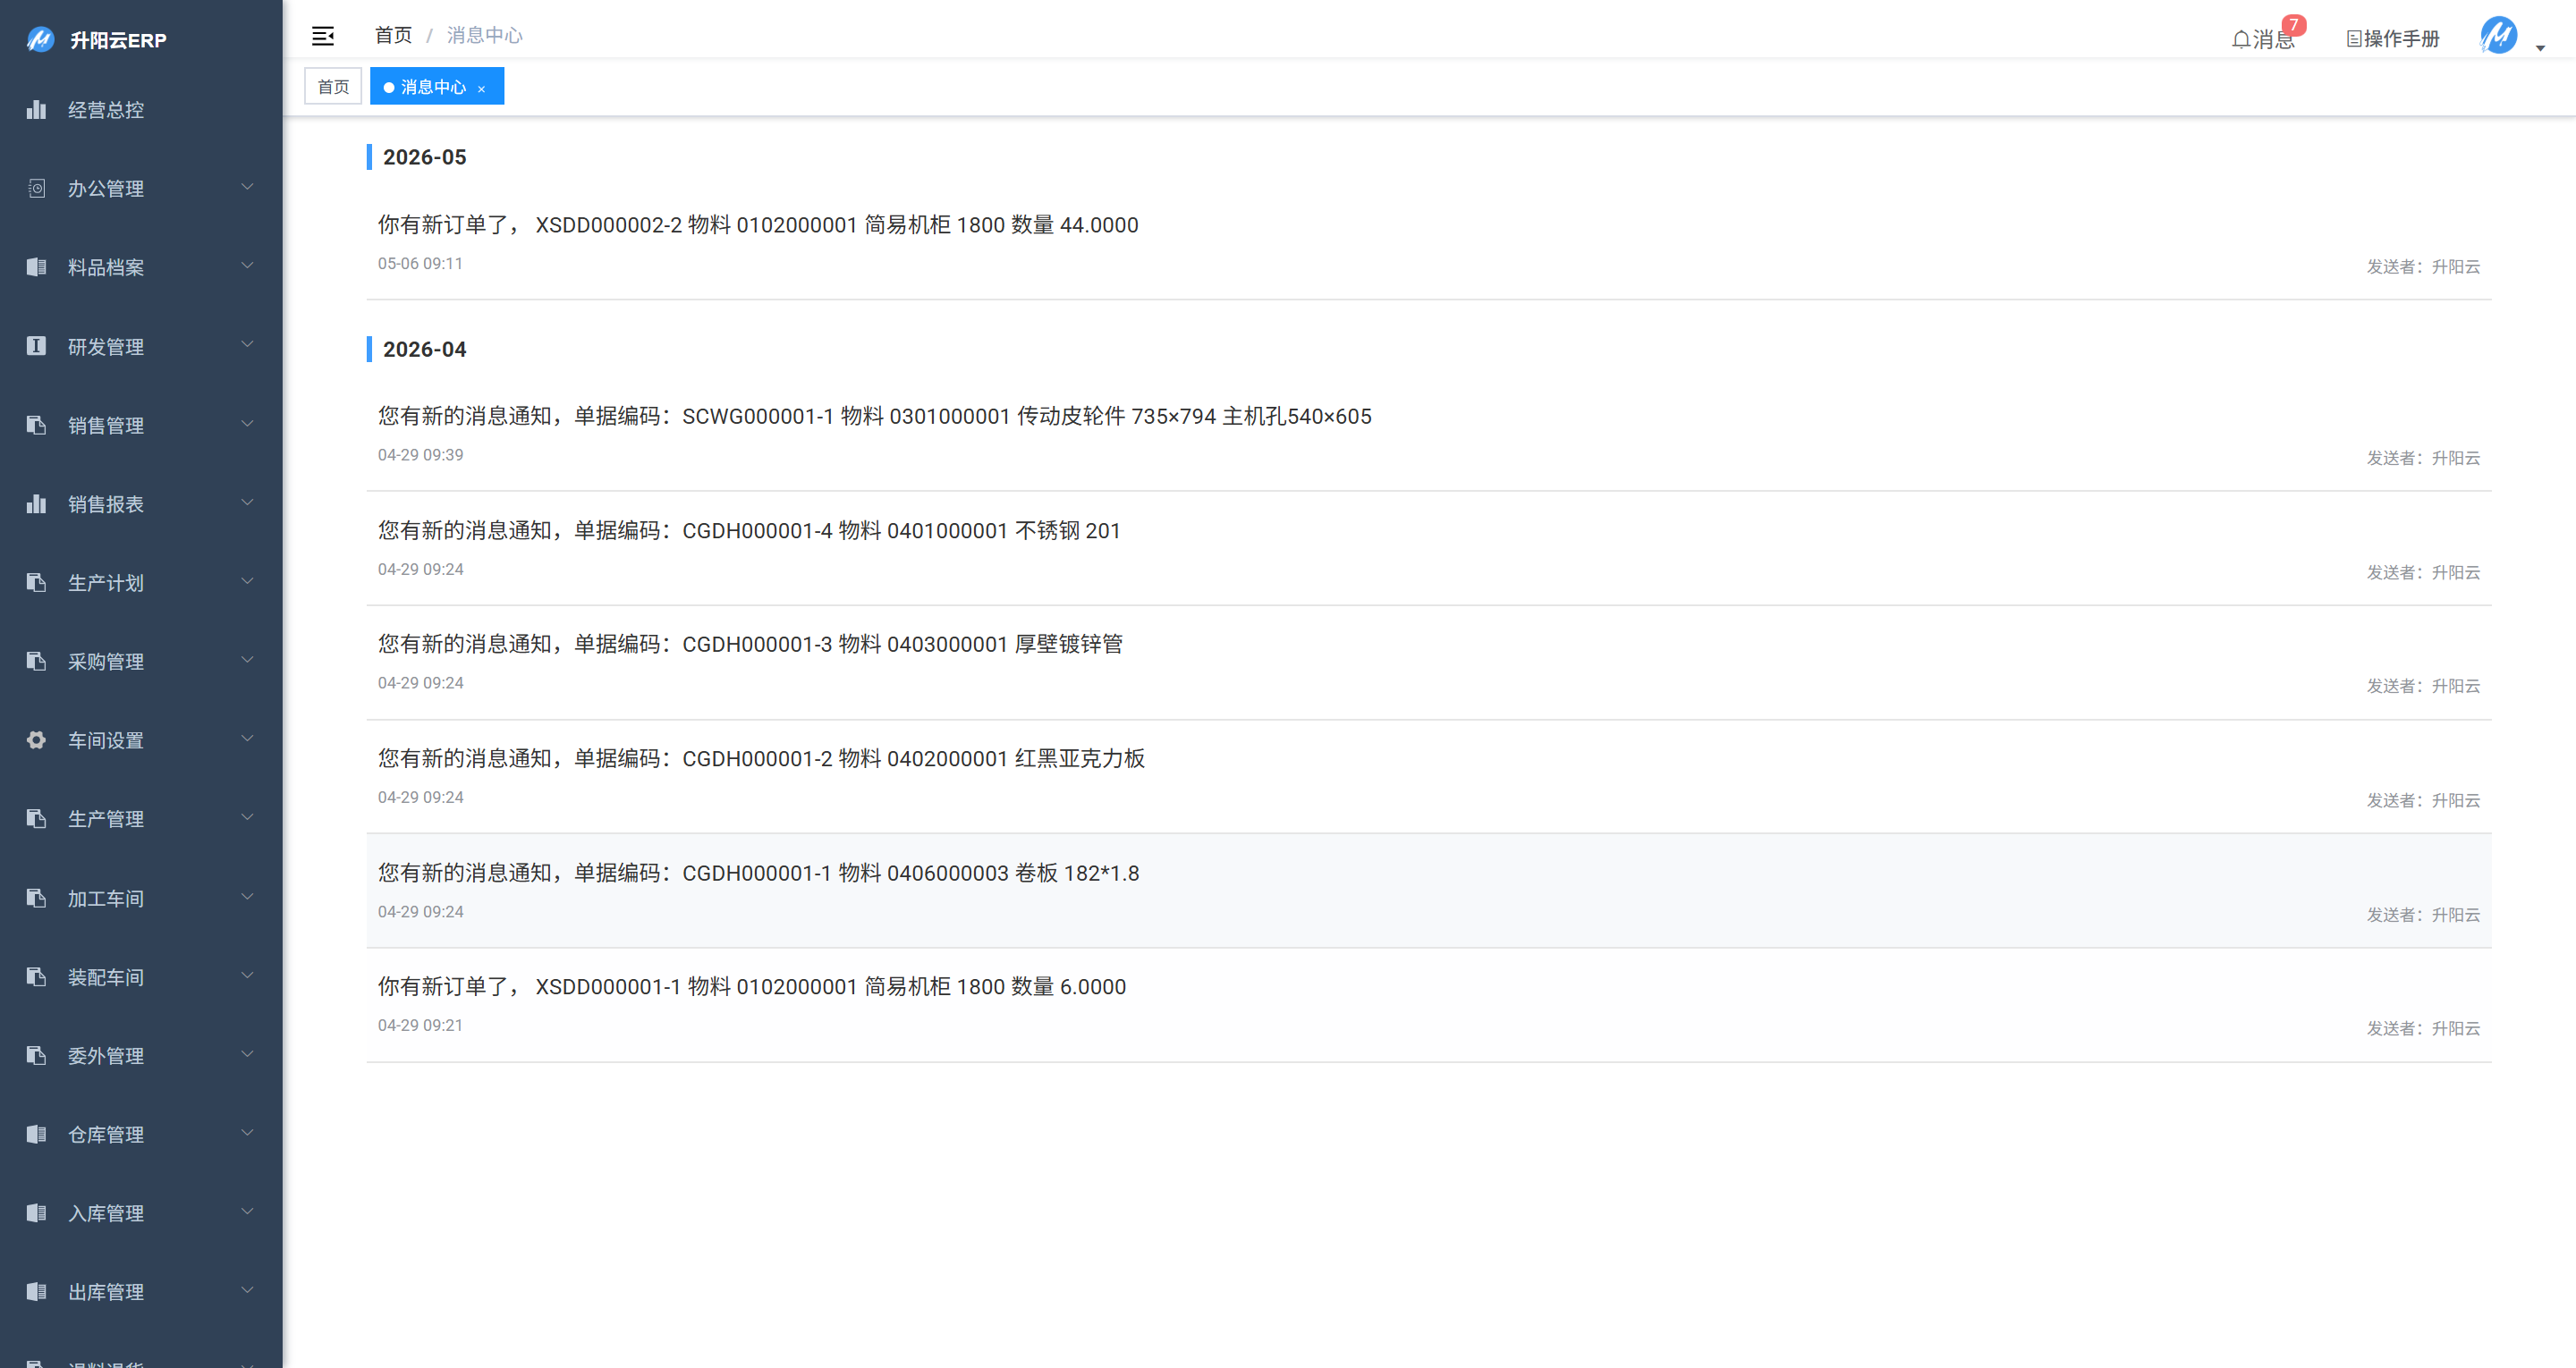Click the user avatar at top right
Image resolution: width=2576 pixels, height=1368 pixels.
(x=2498, y=35)
